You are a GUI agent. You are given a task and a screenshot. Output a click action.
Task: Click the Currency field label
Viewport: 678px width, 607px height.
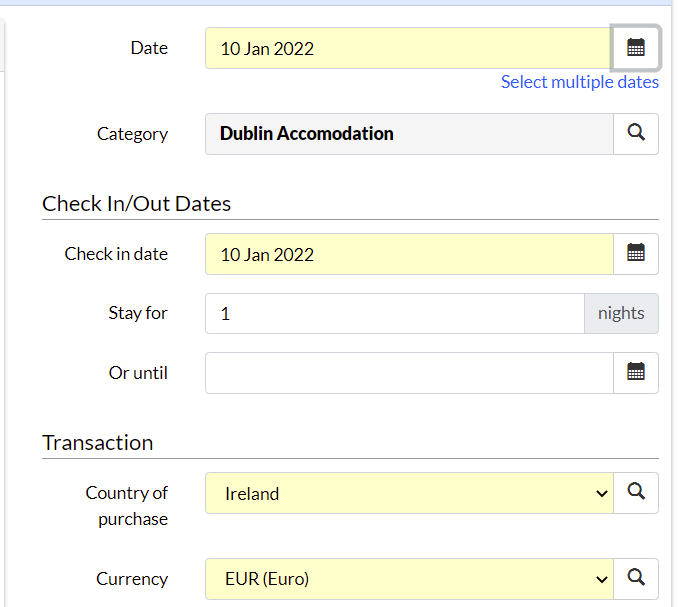[x=132, y=579]
